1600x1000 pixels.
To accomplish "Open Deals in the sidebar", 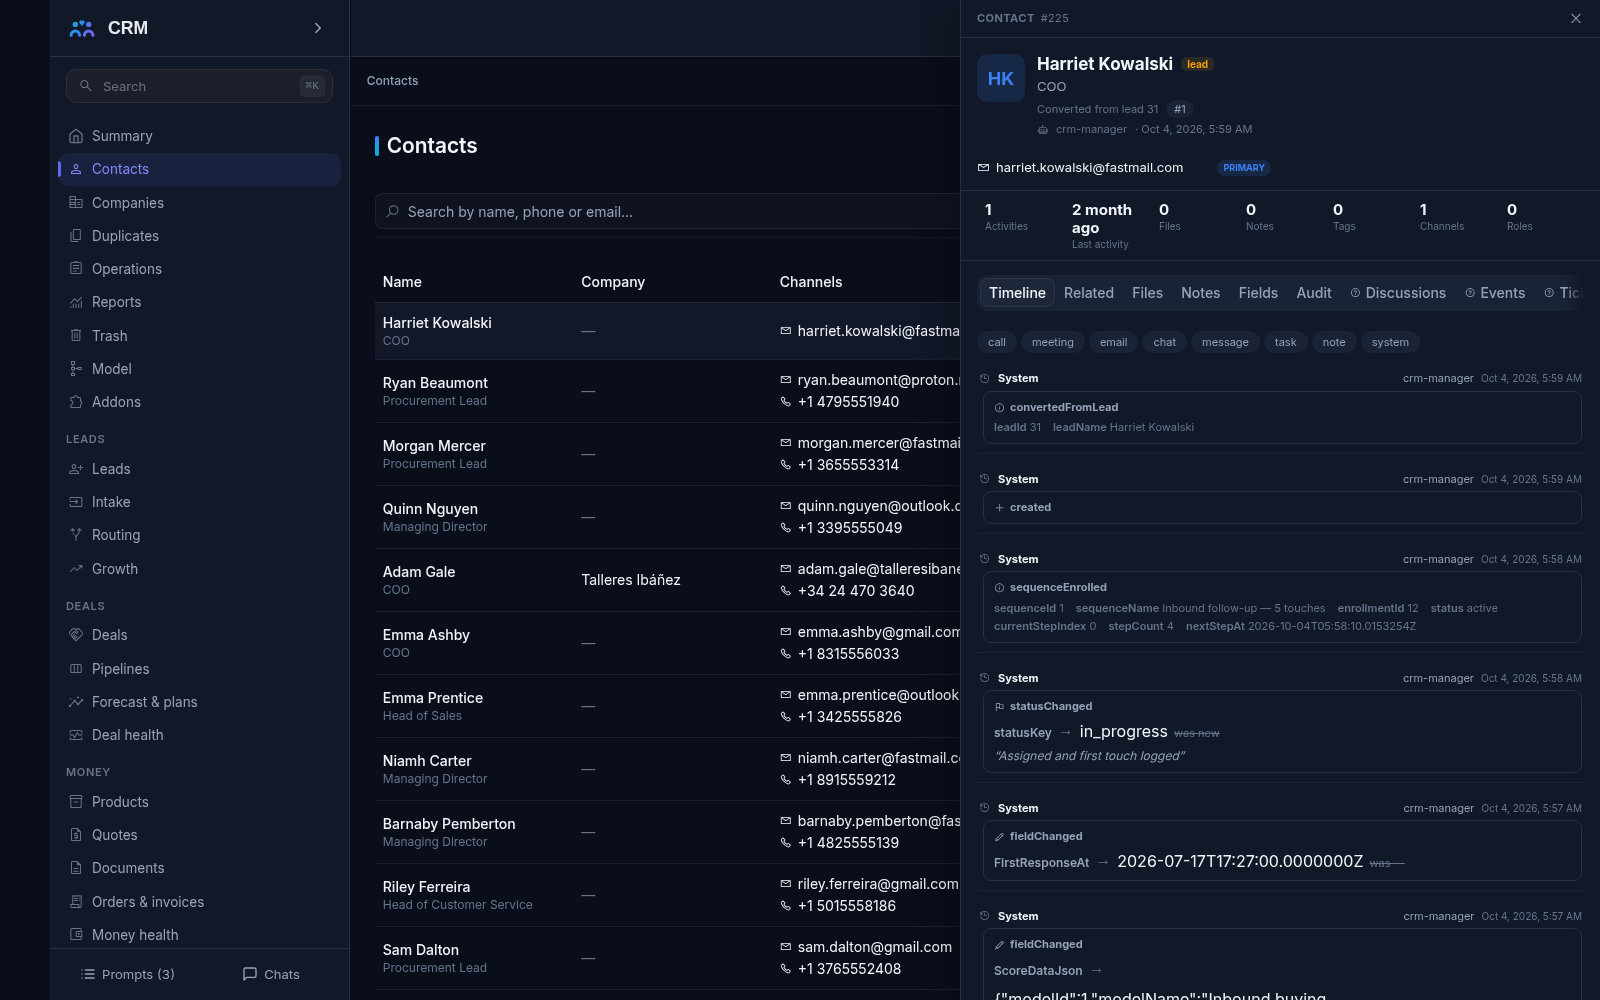I will coord(199,635).
